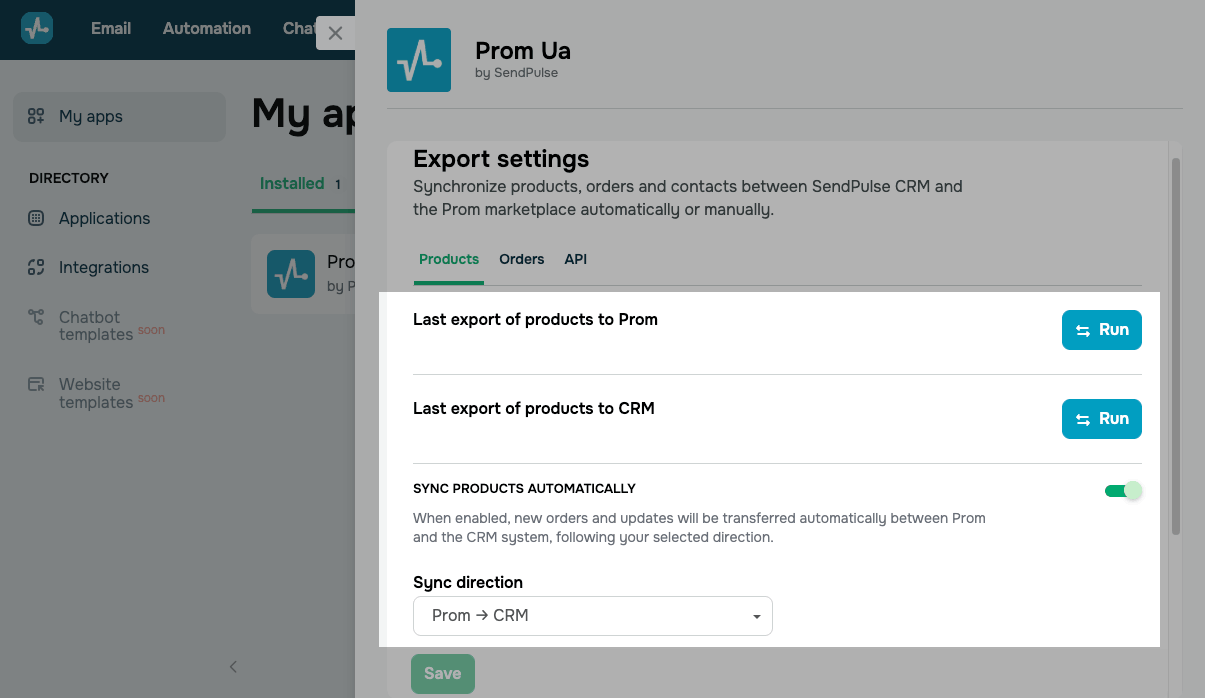The width and height of the screenshot is (1205, 698).
Task: Open My apps from sidebar
Action: (x=119, y=117)
